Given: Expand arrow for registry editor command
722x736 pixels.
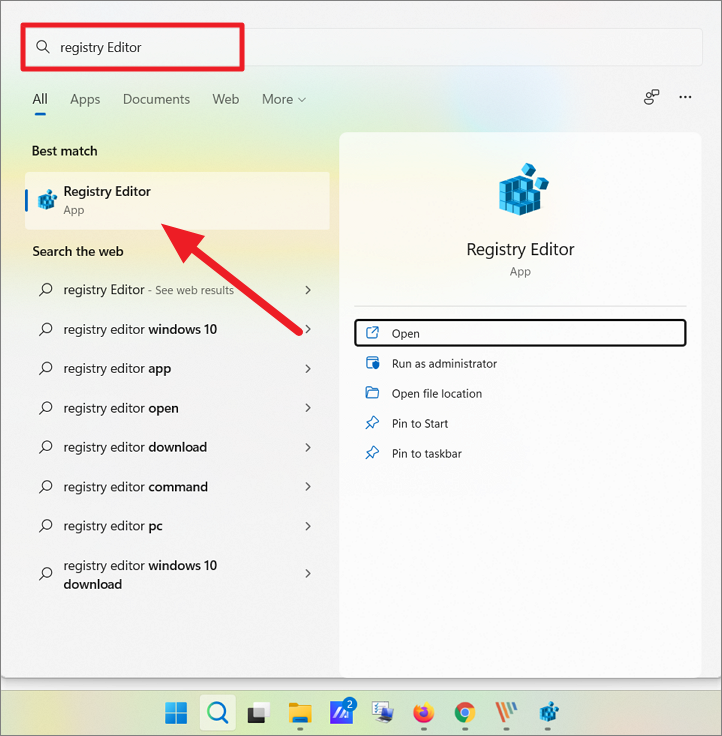Looking at the screenshot, I should tap(308, 487).
